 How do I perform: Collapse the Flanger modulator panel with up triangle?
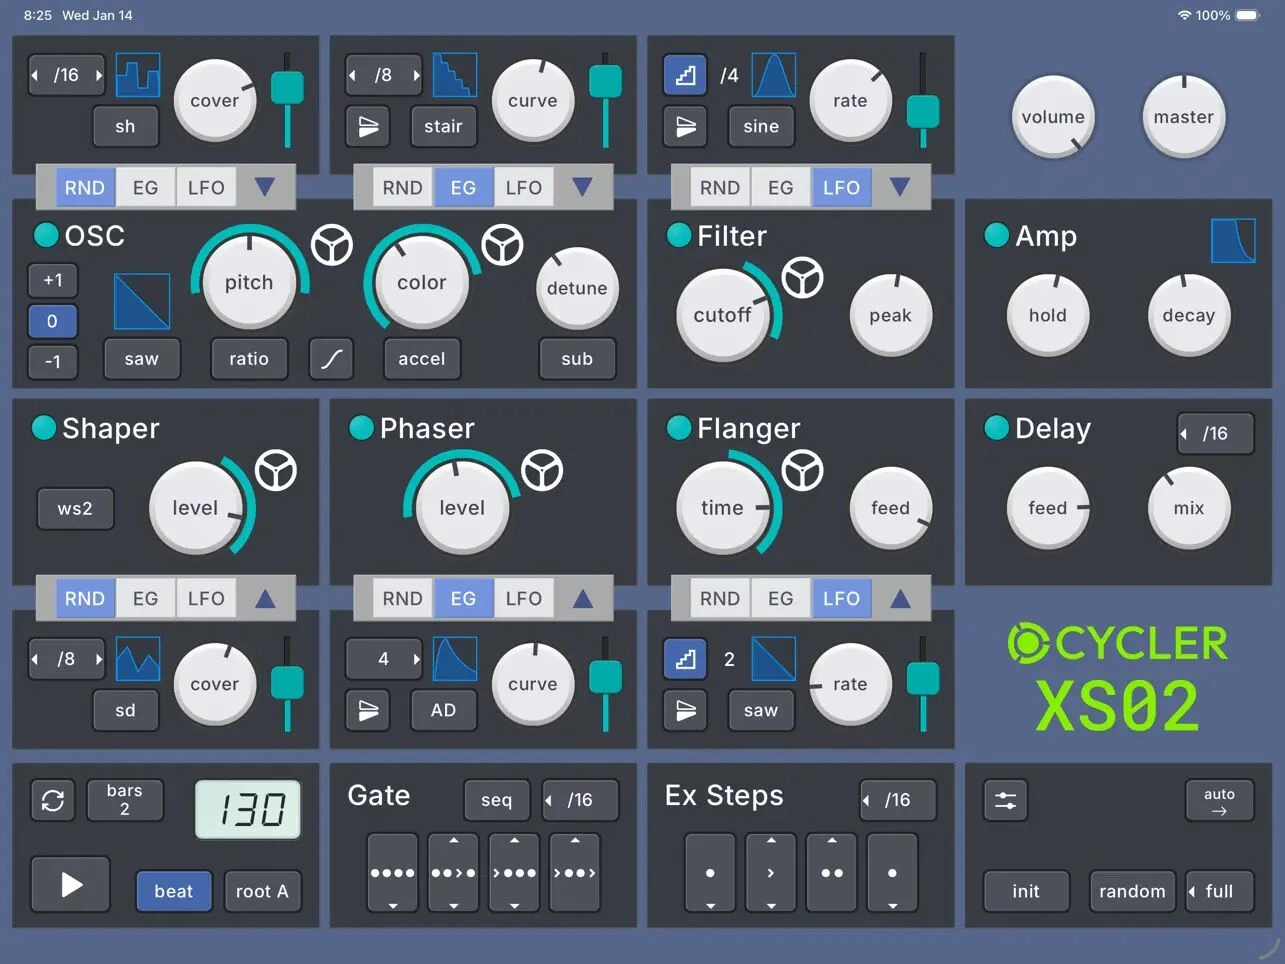pos(900,598)
